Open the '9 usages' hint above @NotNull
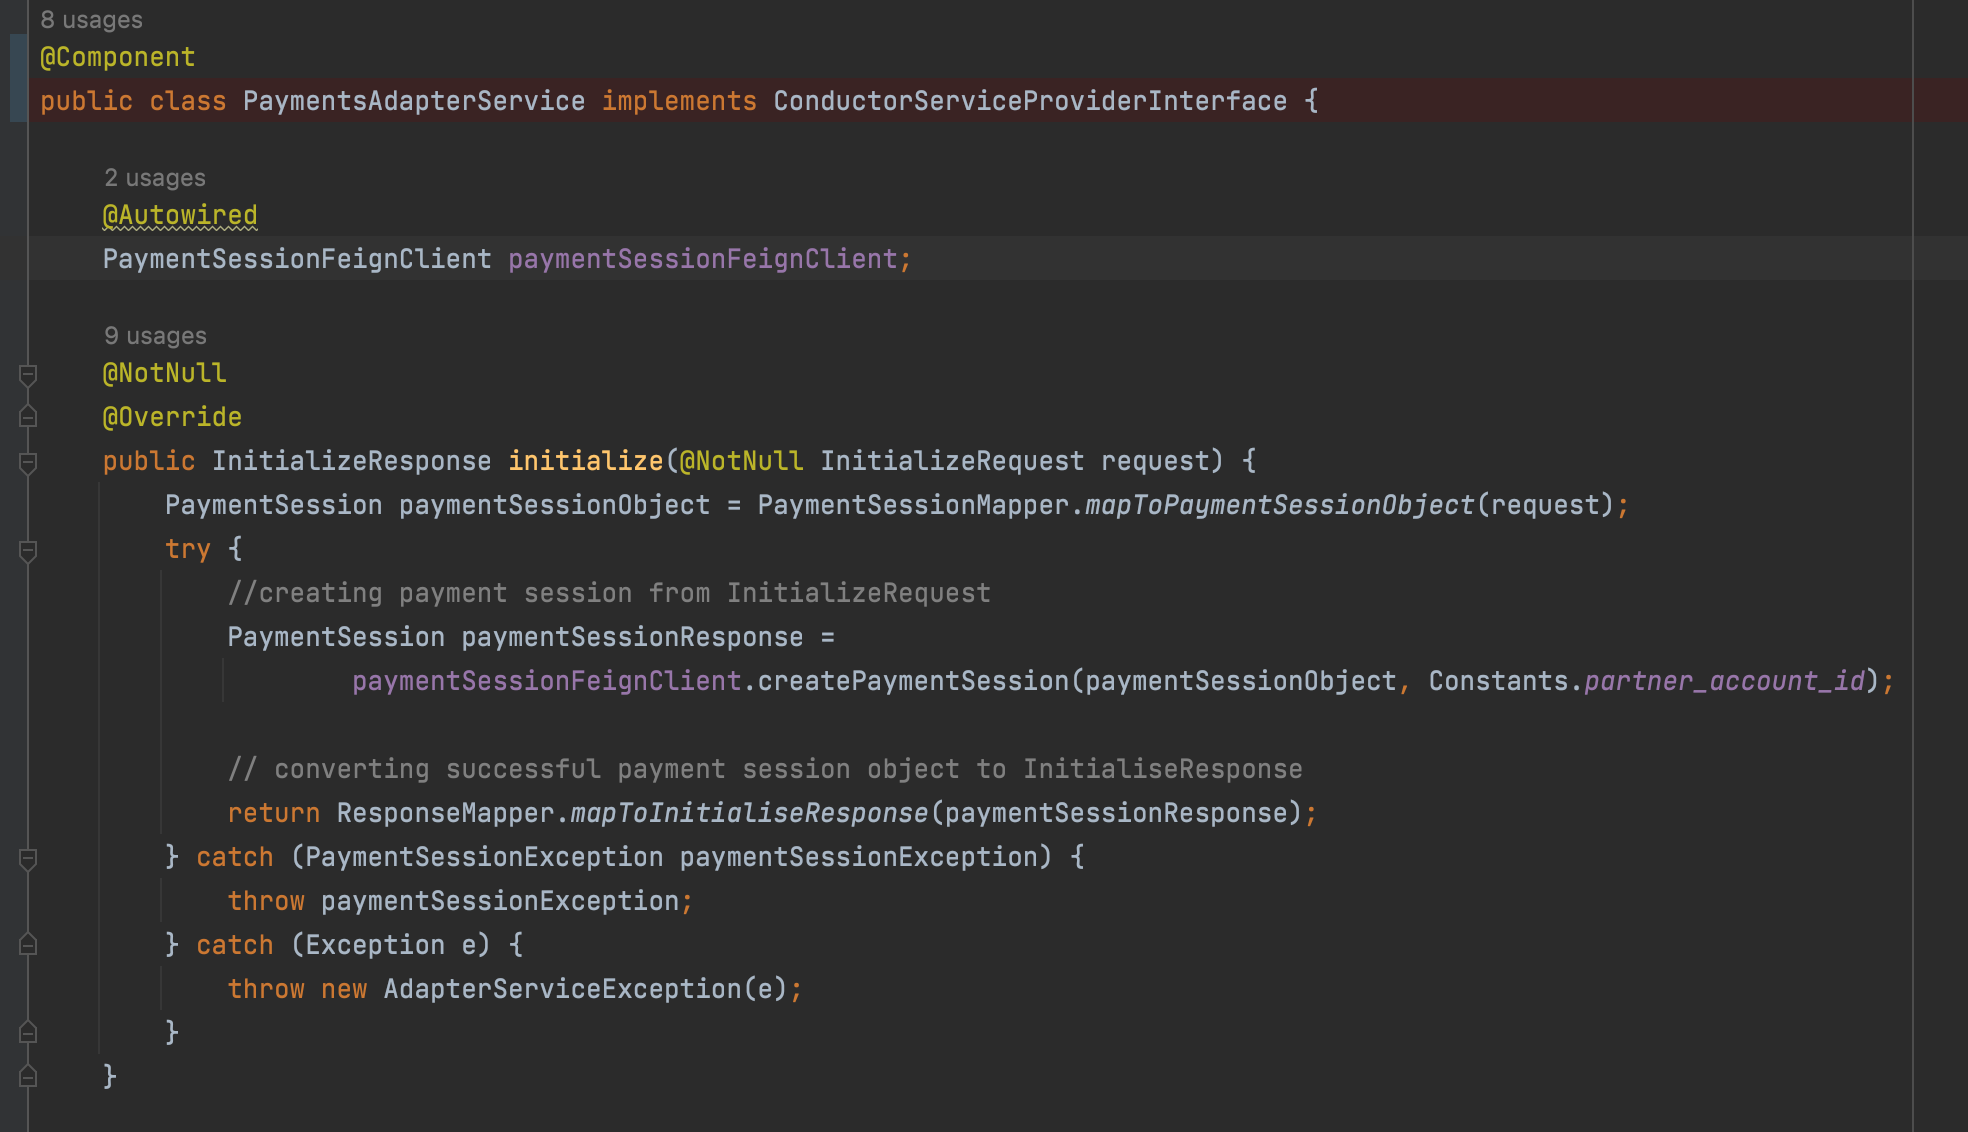The image size is (1968, 1132). [155, 336]
